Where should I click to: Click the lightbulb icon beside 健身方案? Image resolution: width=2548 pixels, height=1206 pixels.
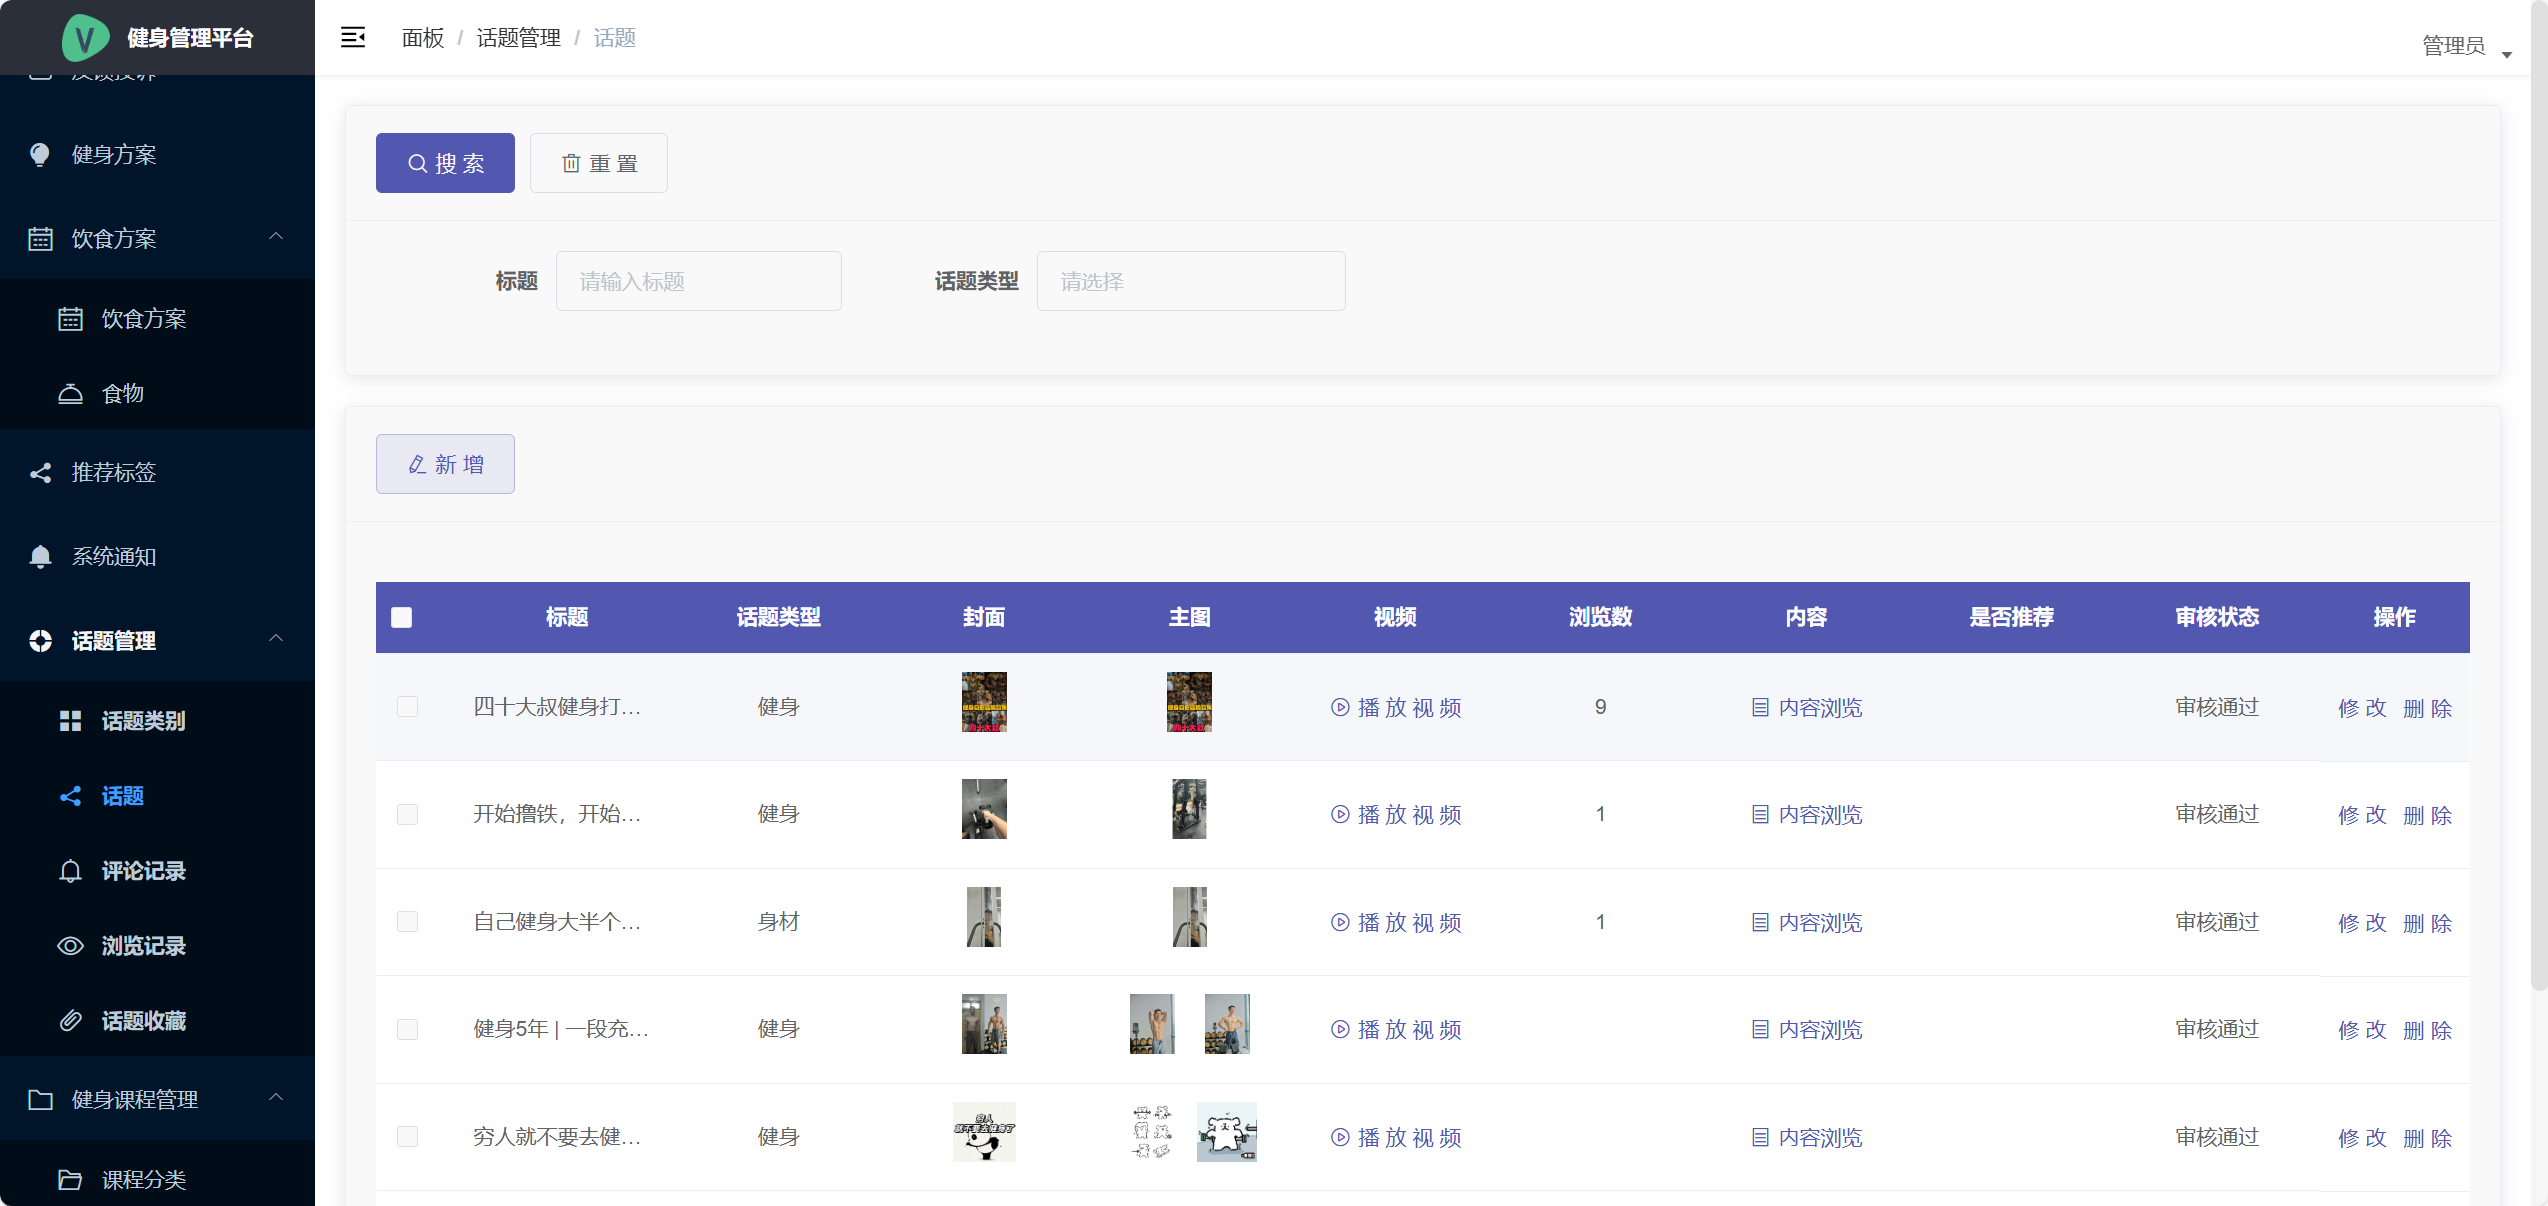(40, 155)
